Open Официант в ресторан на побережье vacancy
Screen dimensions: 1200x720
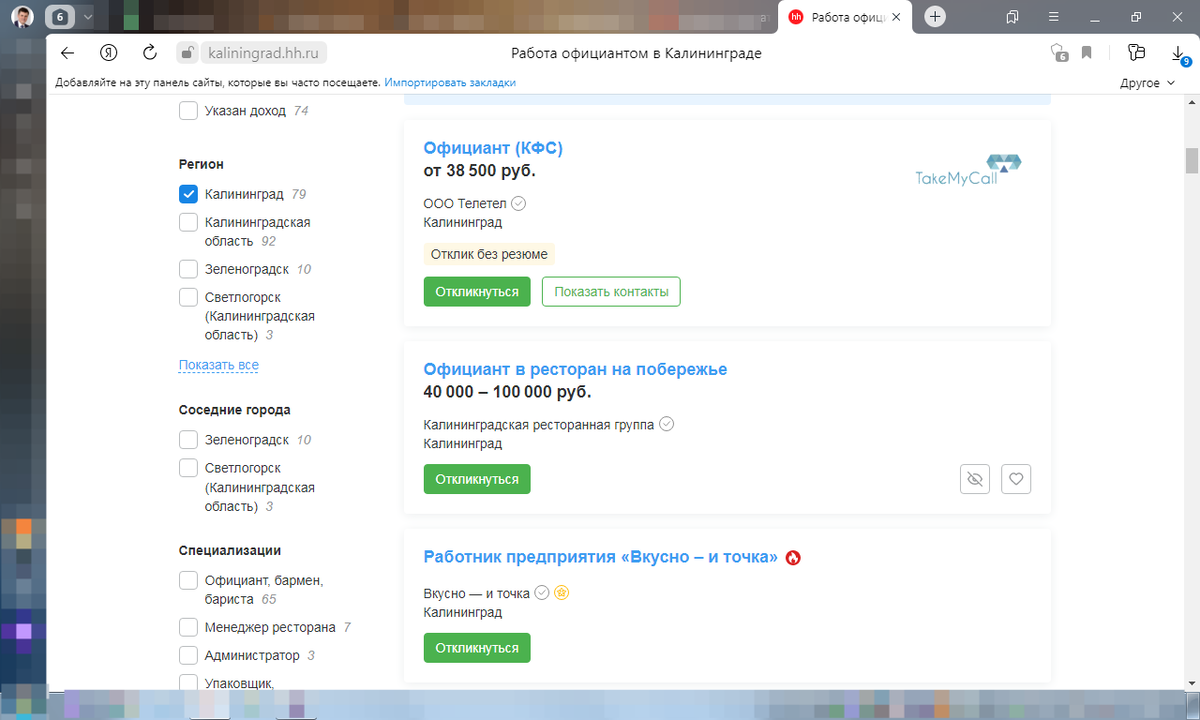click(x=575, y=370)
